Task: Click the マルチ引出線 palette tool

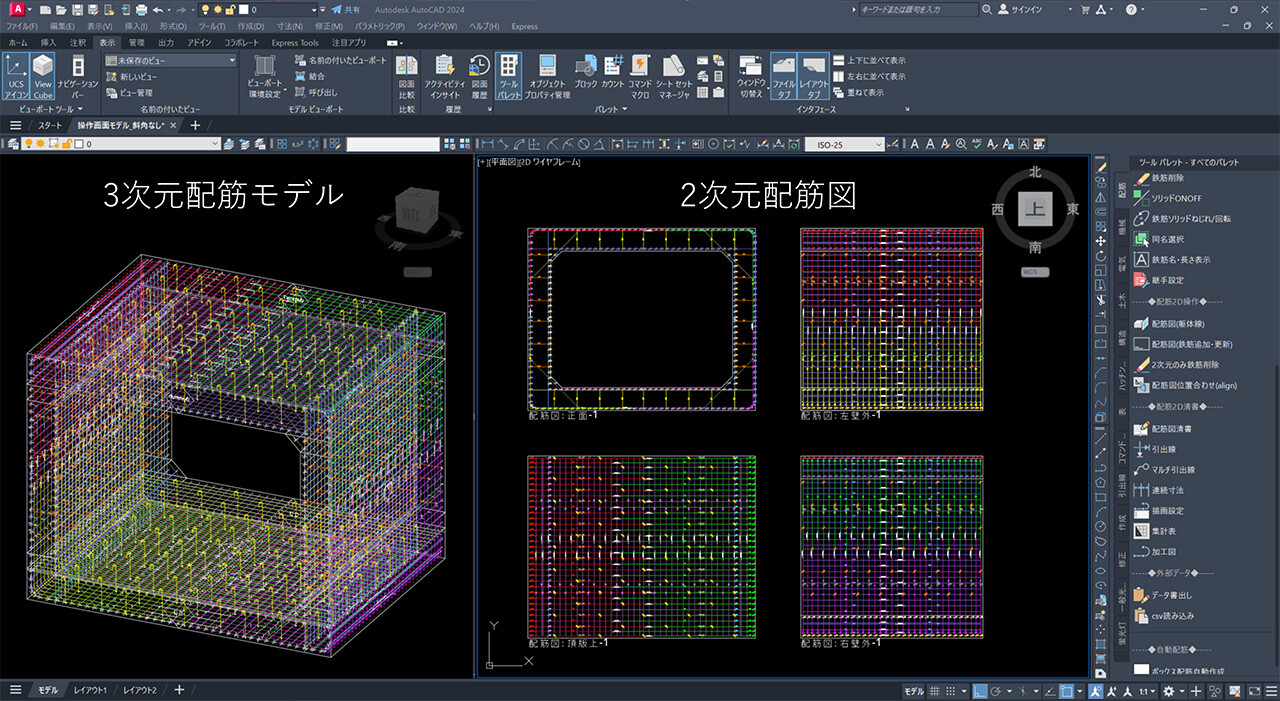Action: tap(1172, 469)
